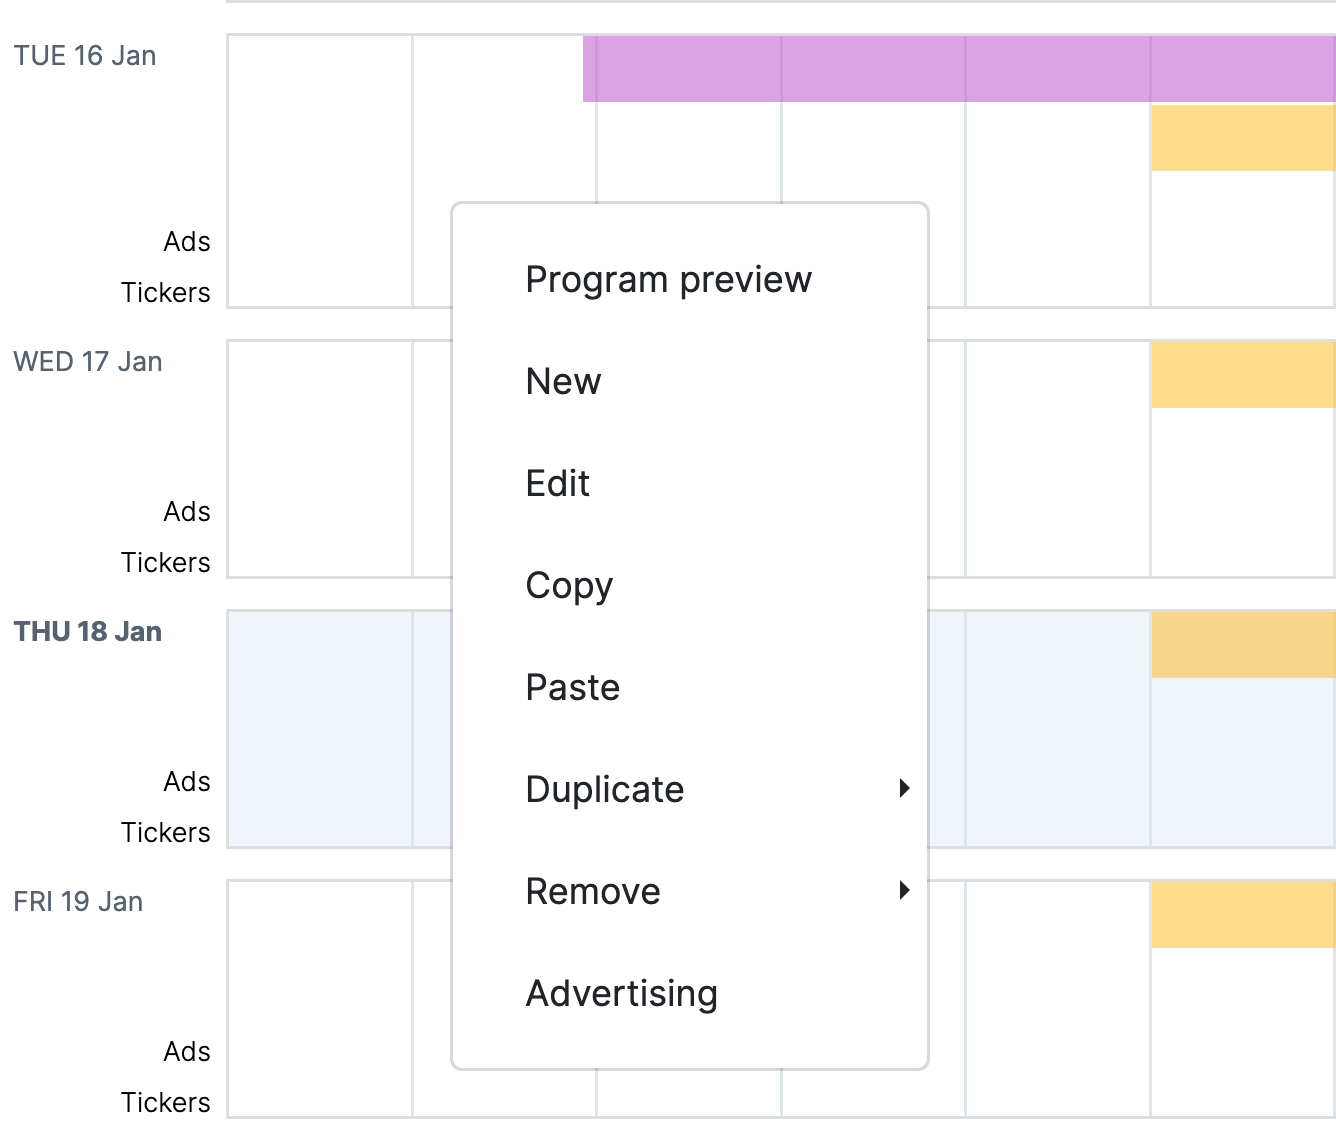Paste a program into the schedule

click(572, 687)
